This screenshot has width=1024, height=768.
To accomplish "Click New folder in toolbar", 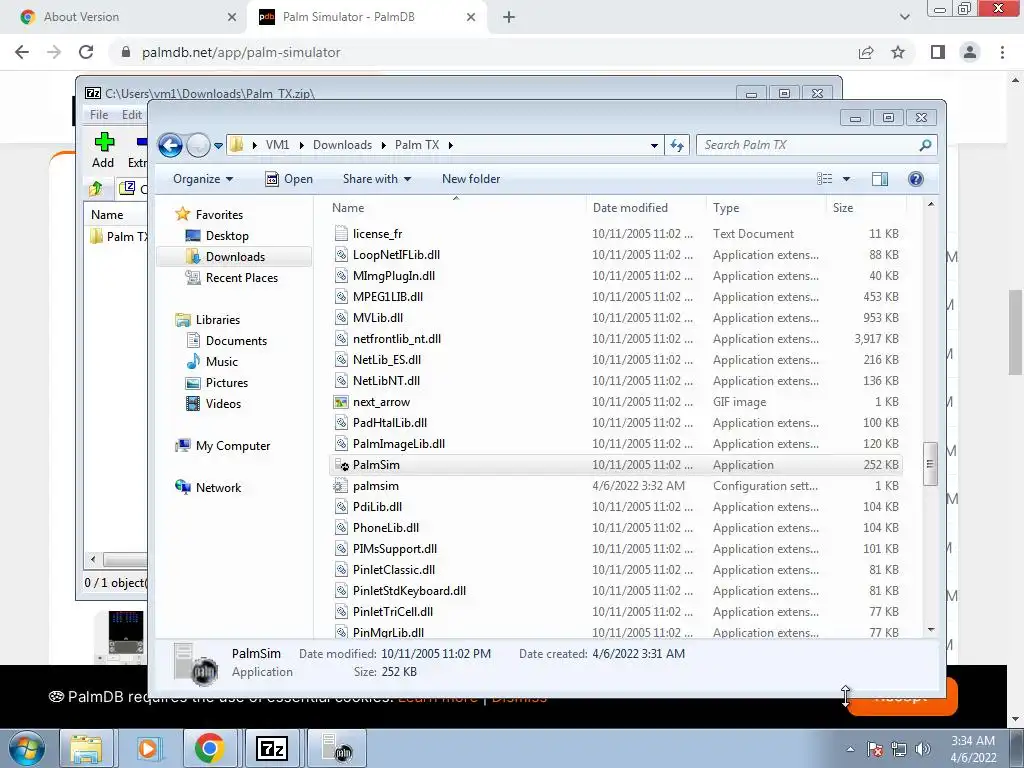I will [x=471, y=179].
